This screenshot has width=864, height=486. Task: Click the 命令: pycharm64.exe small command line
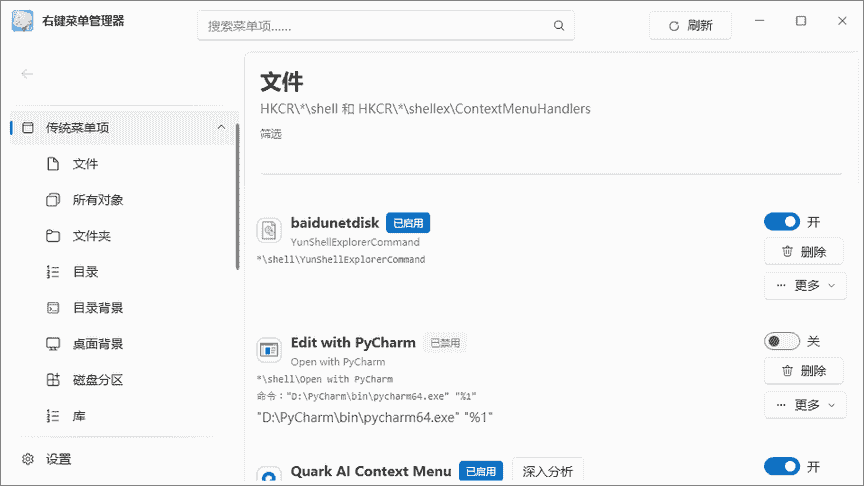pyautogui.click(x=366, y=396)
